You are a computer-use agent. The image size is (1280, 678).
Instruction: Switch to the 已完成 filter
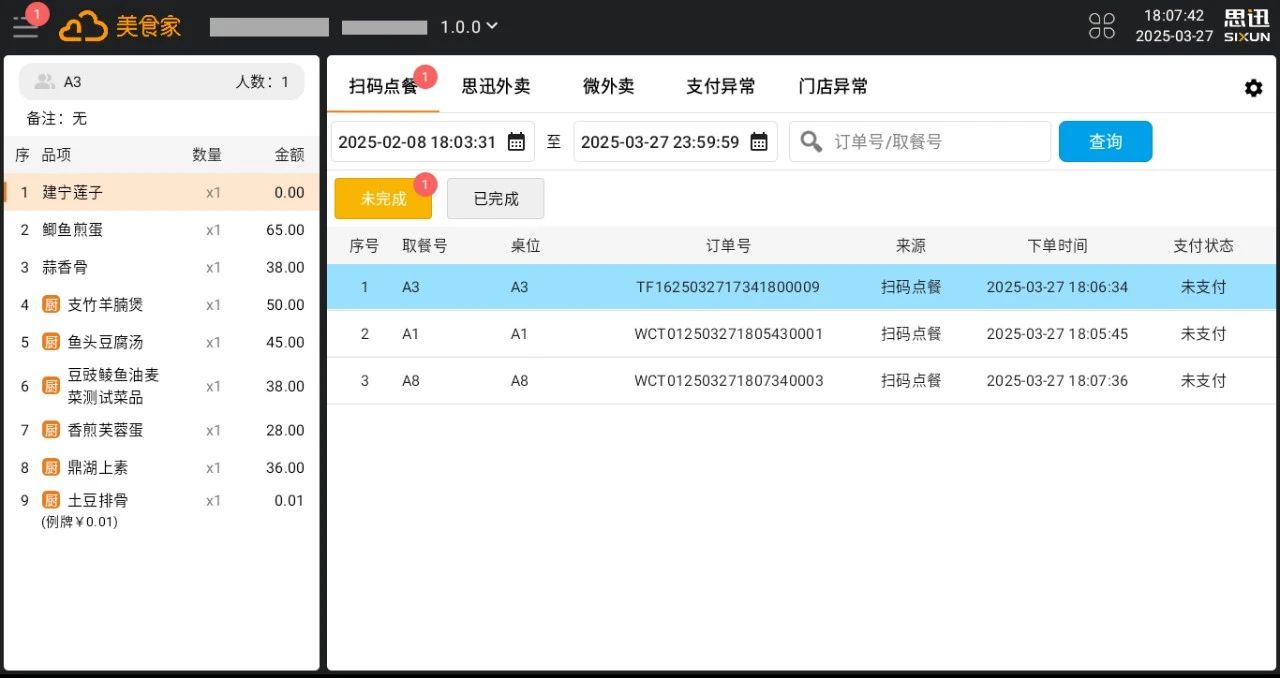tap(495, 198)
